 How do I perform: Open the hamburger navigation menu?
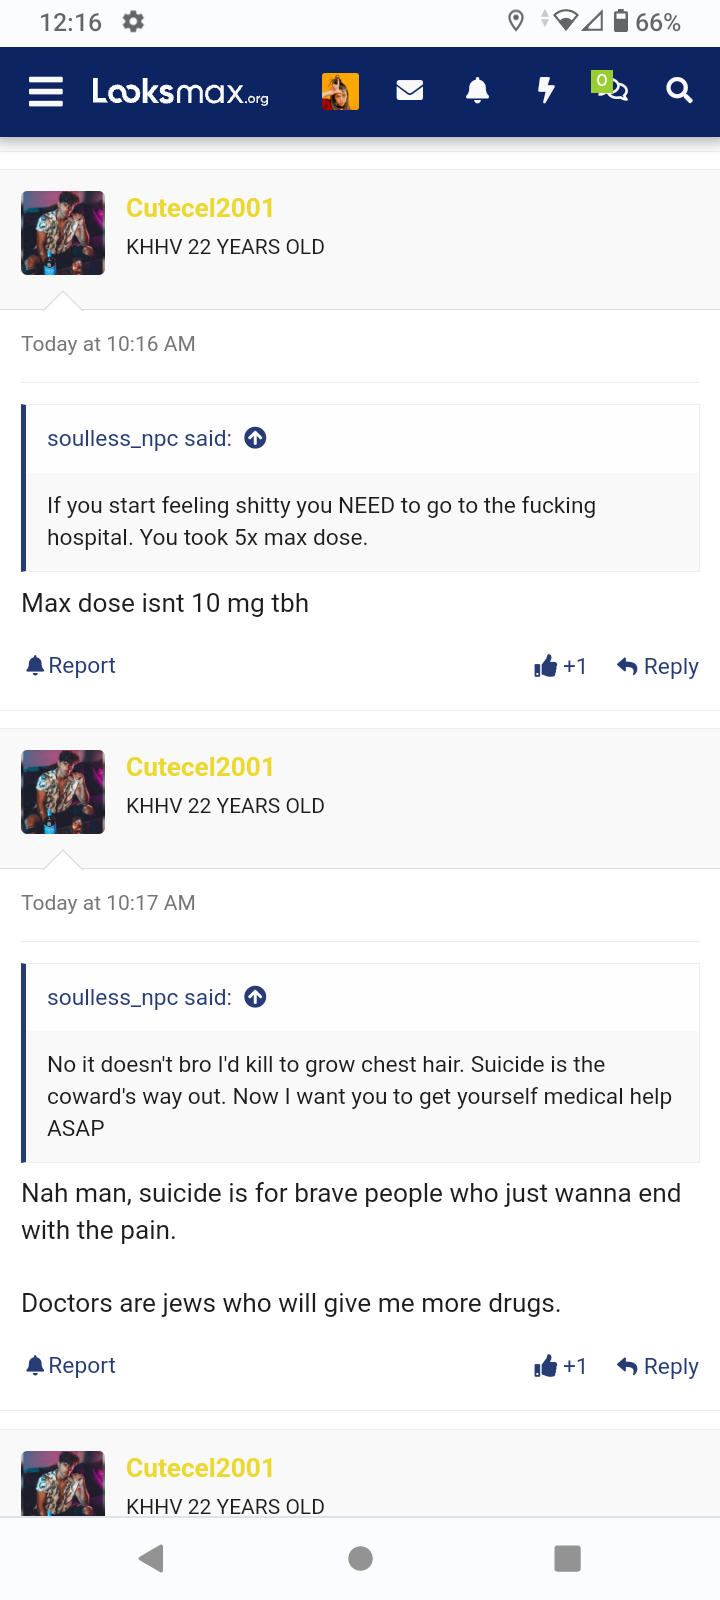click(x=46, y=92)
